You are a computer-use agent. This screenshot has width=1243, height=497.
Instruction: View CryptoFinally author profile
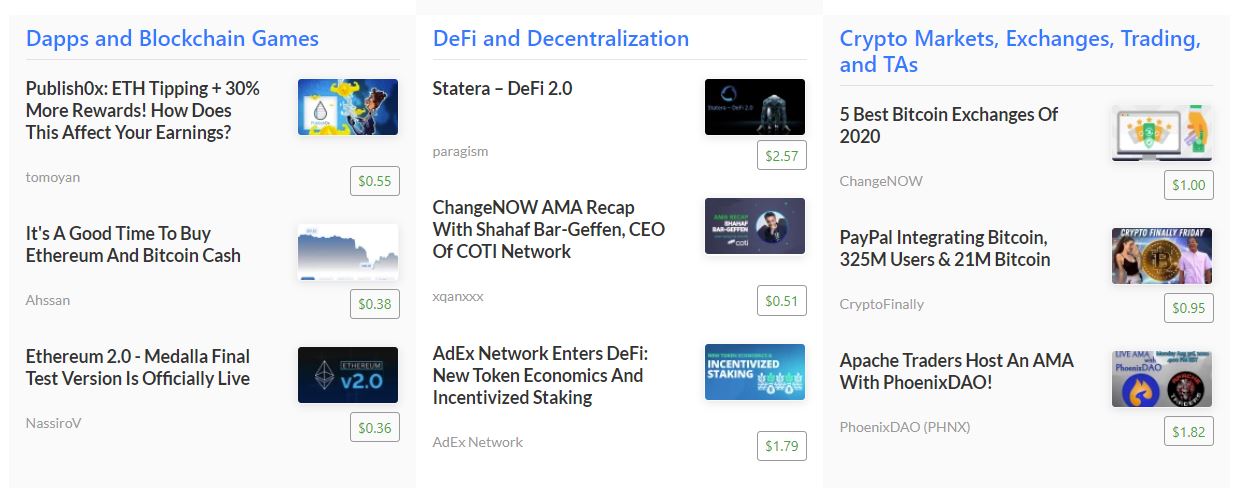tap(882, 304)
